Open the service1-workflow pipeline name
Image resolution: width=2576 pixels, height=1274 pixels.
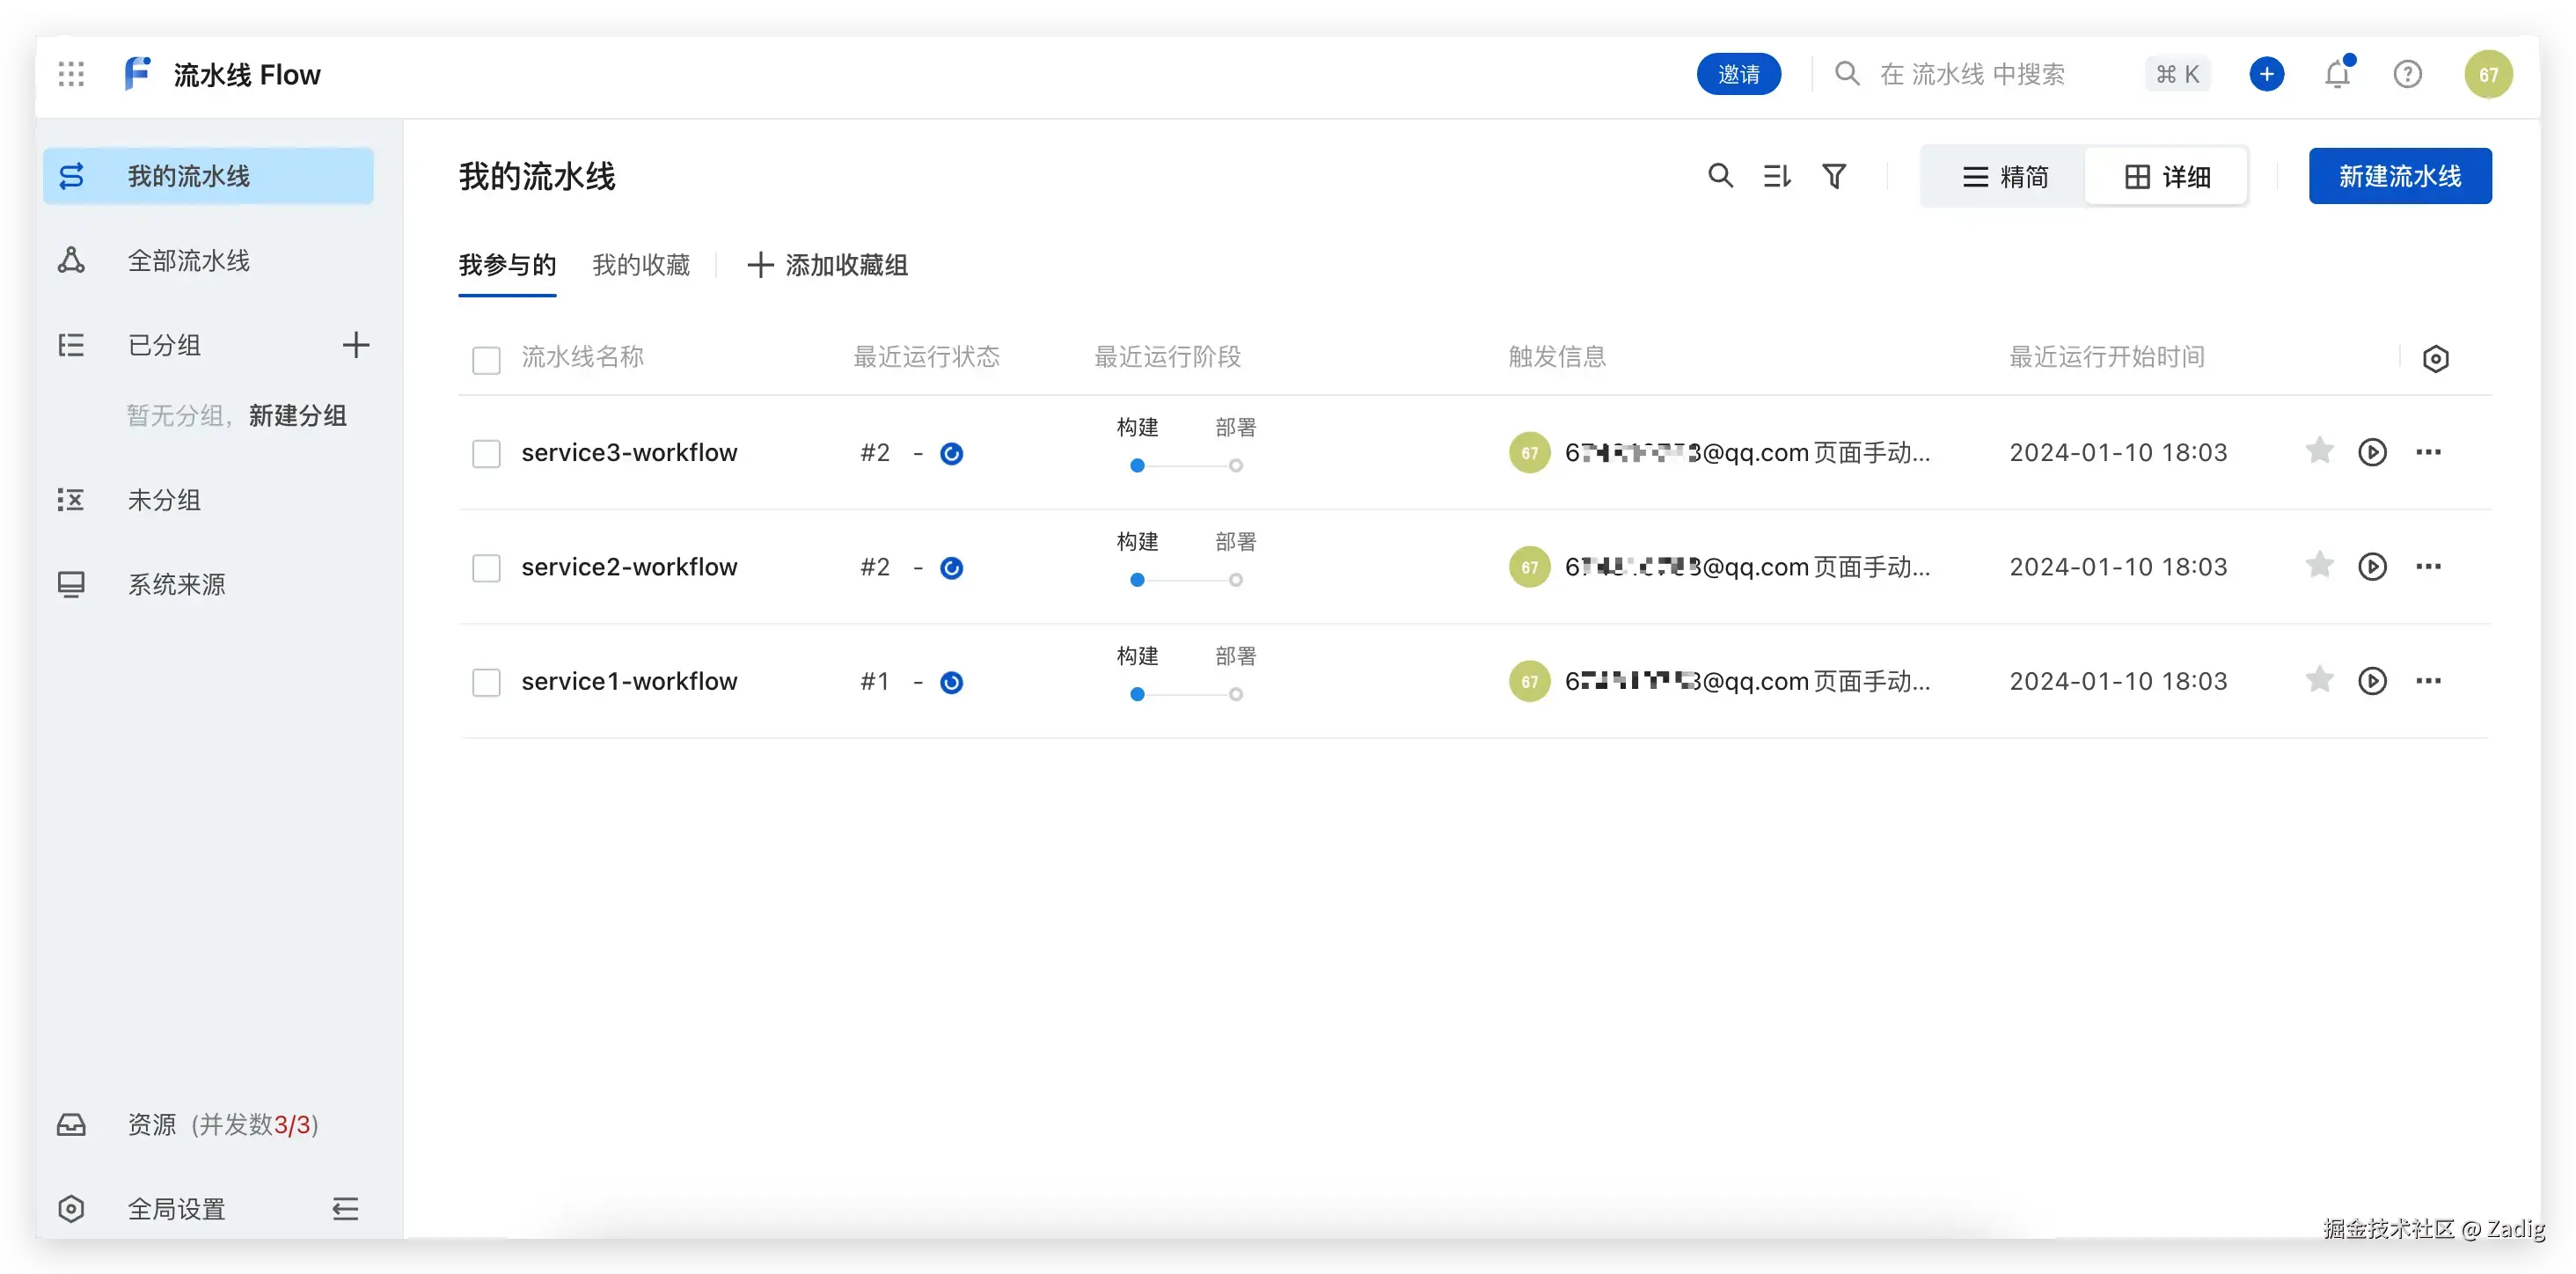coord(629,681)
